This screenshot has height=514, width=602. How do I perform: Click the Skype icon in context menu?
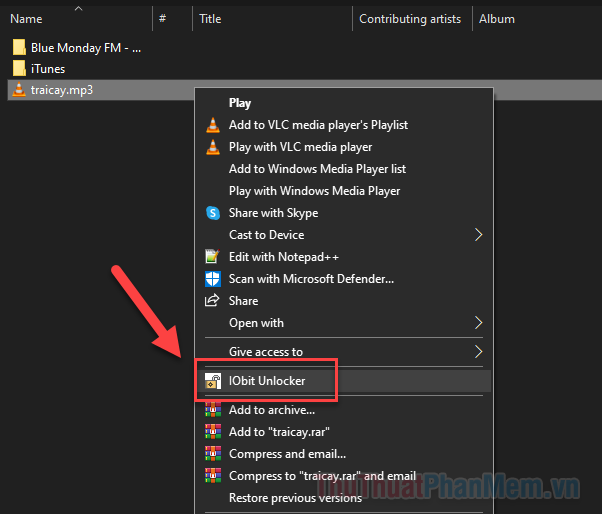pos(213,213)
